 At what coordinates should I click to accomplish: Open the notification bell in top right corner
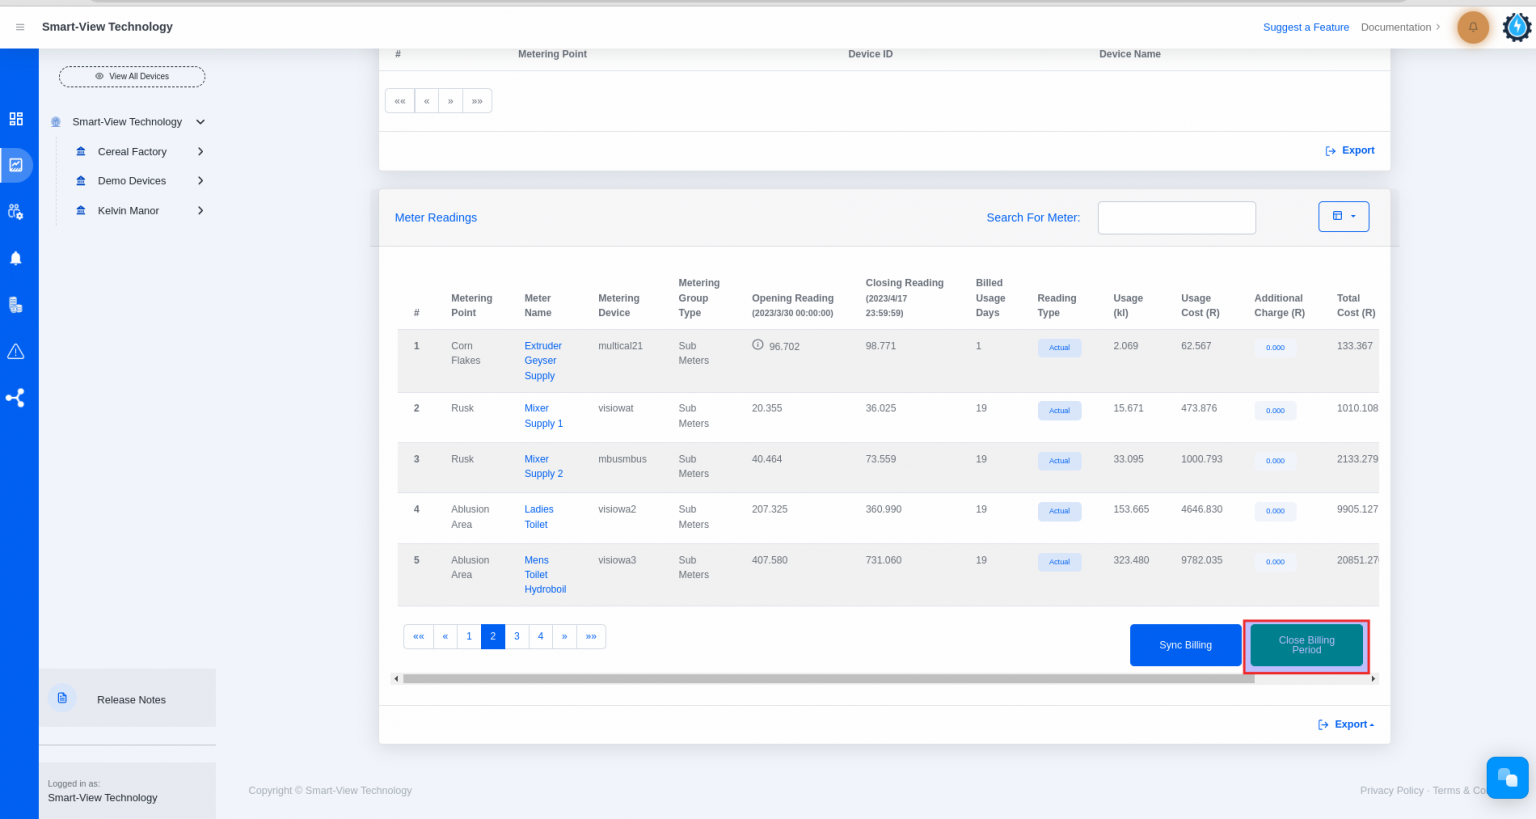pos(1472,27)
